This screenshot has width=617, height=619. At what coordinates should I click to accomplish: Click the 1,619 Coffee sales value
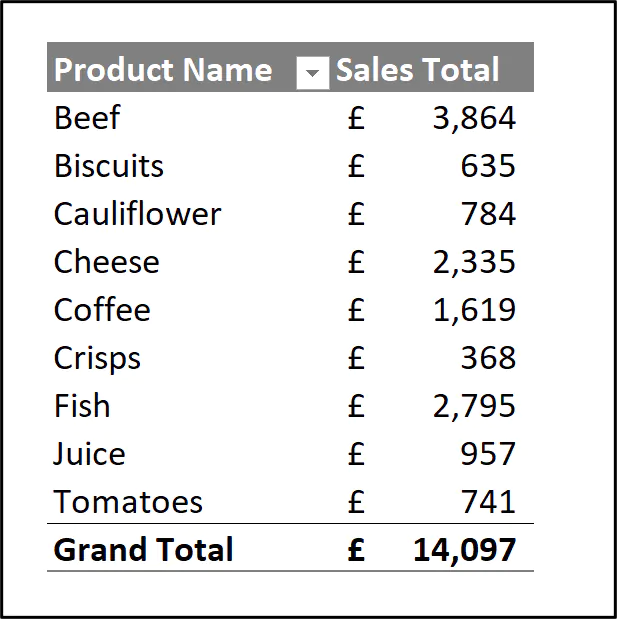point(474,310)
